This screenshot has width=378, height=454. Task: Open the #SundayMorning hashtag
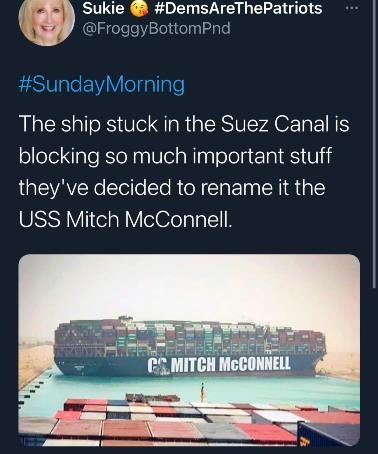102,85
